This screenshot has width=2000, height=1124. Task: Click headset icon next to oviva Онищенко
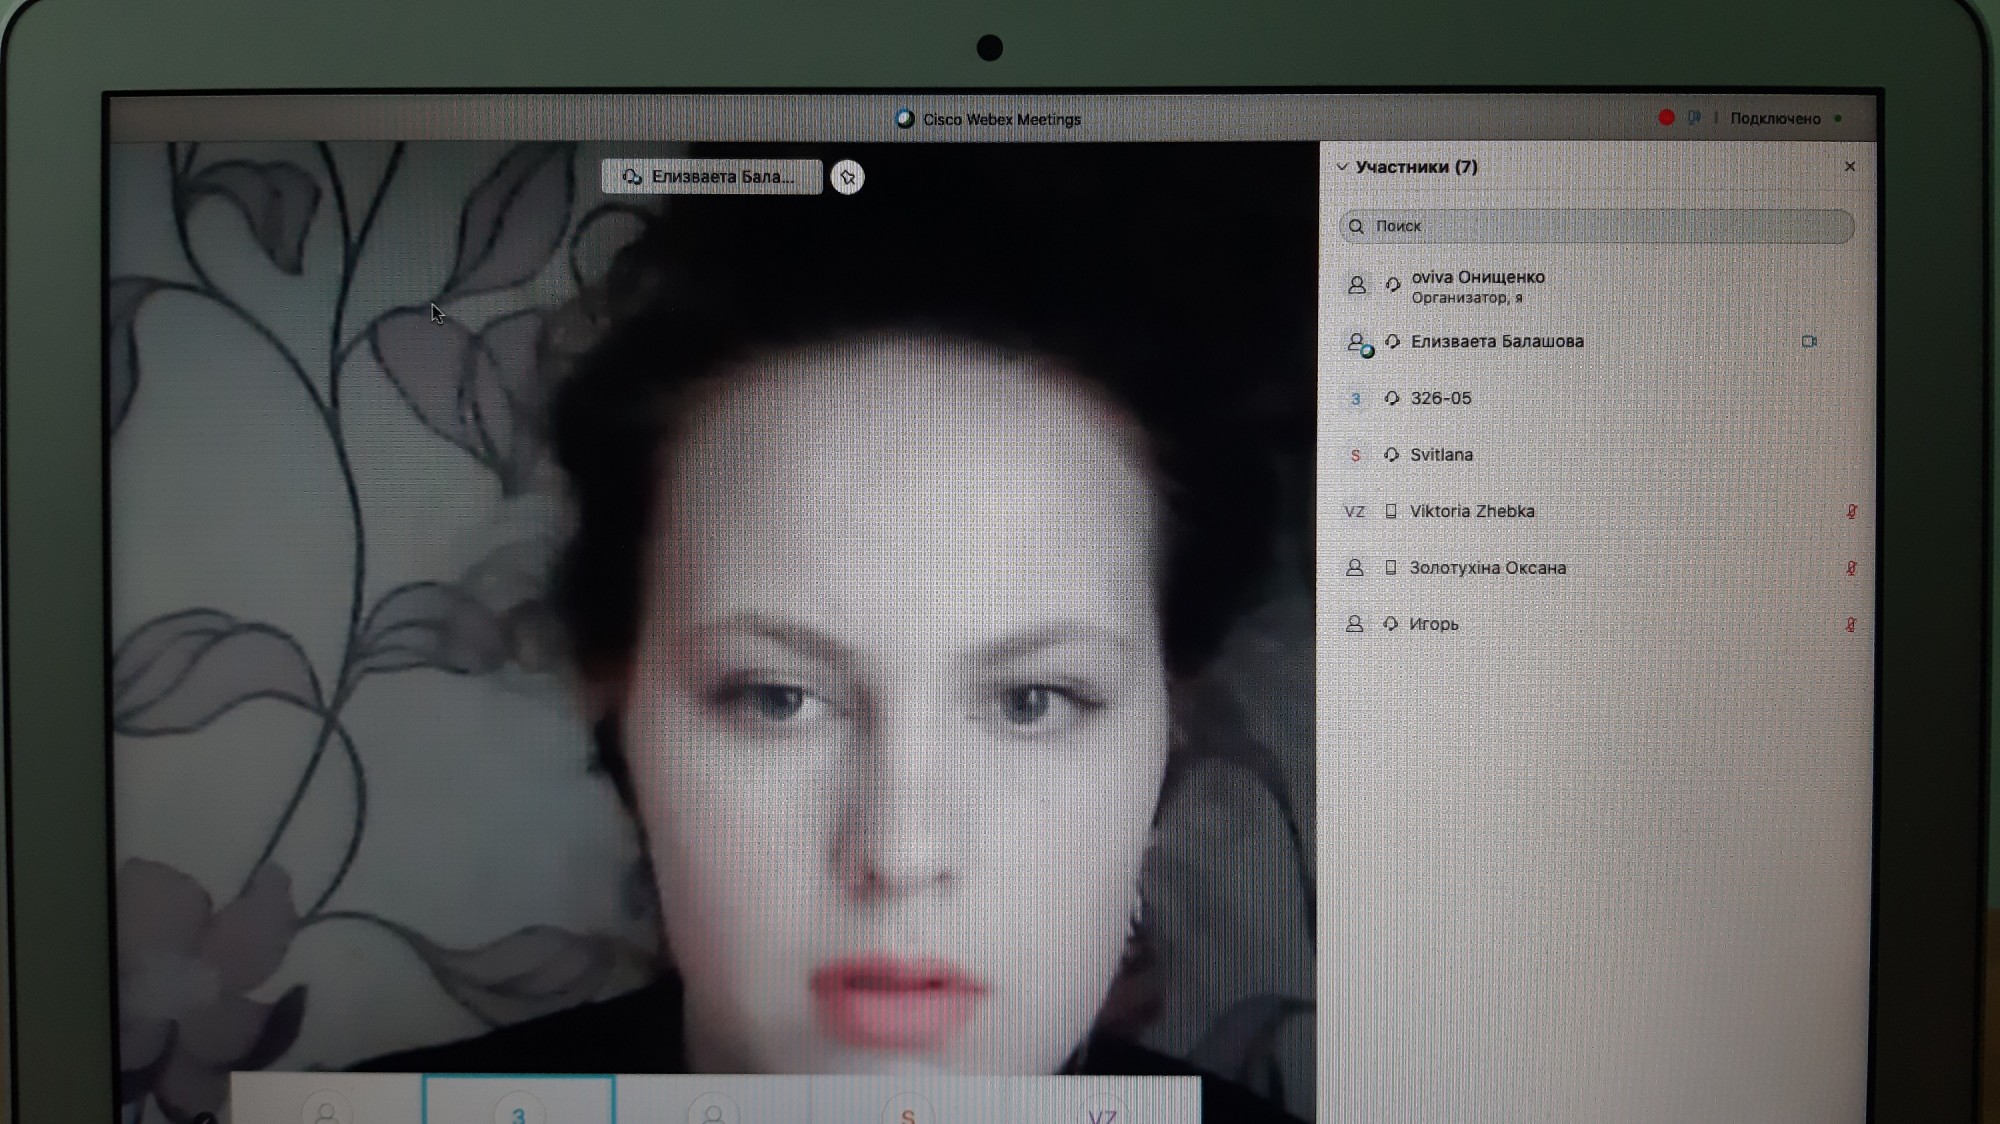coord(1392,285)
